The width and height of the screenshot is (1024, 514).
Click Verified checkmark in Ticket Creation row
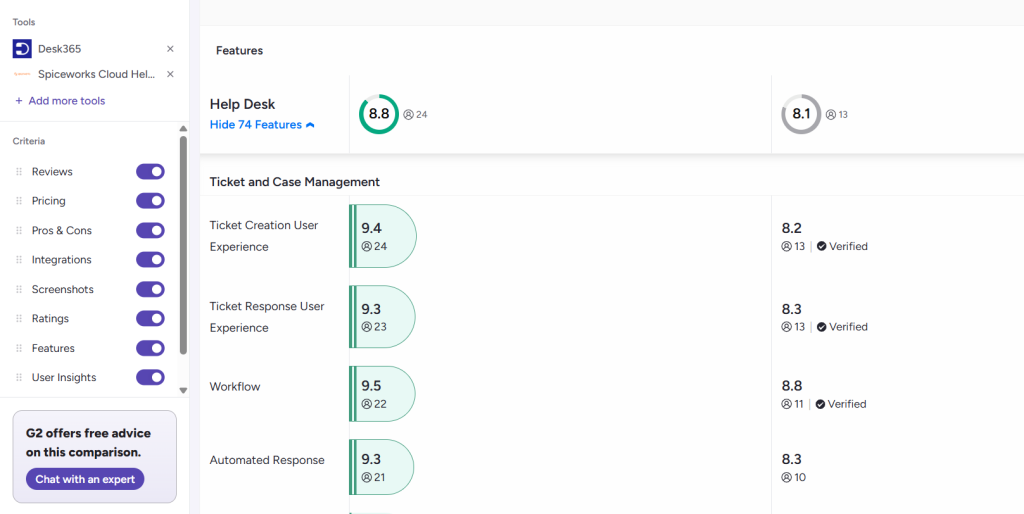click(x=822, y=246)
